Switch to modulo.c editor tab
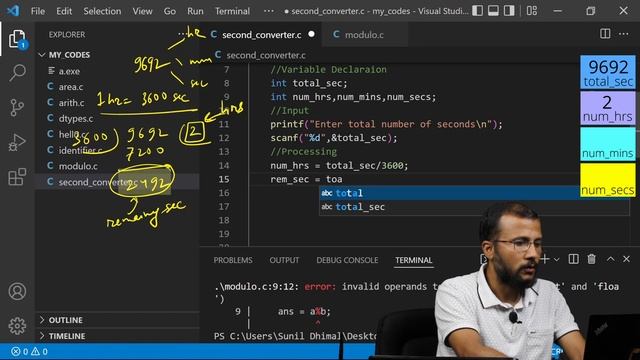 point(364,35)
